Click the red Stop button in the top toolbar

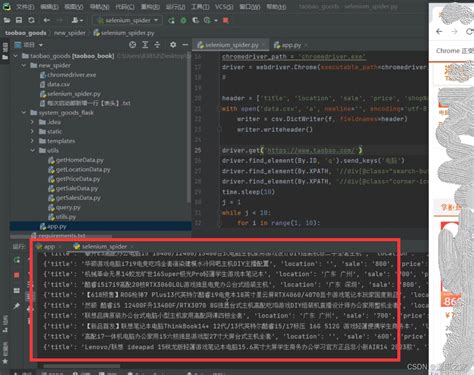pos(226,20)
